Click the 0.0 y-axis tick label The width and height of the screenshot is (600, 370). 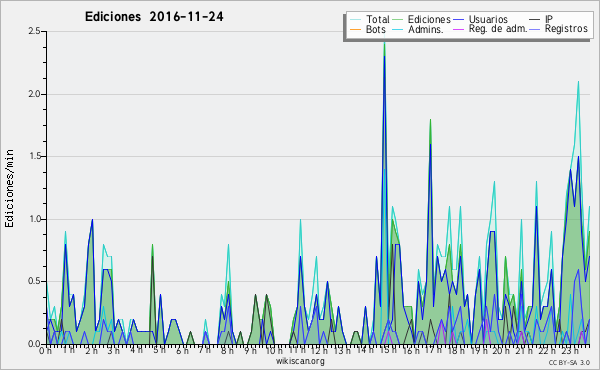coord(34,344)
